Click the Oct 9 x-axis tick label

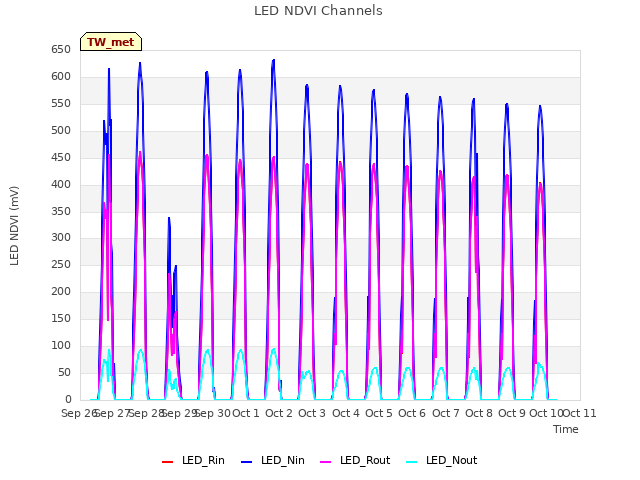click(x=512, y=413)
